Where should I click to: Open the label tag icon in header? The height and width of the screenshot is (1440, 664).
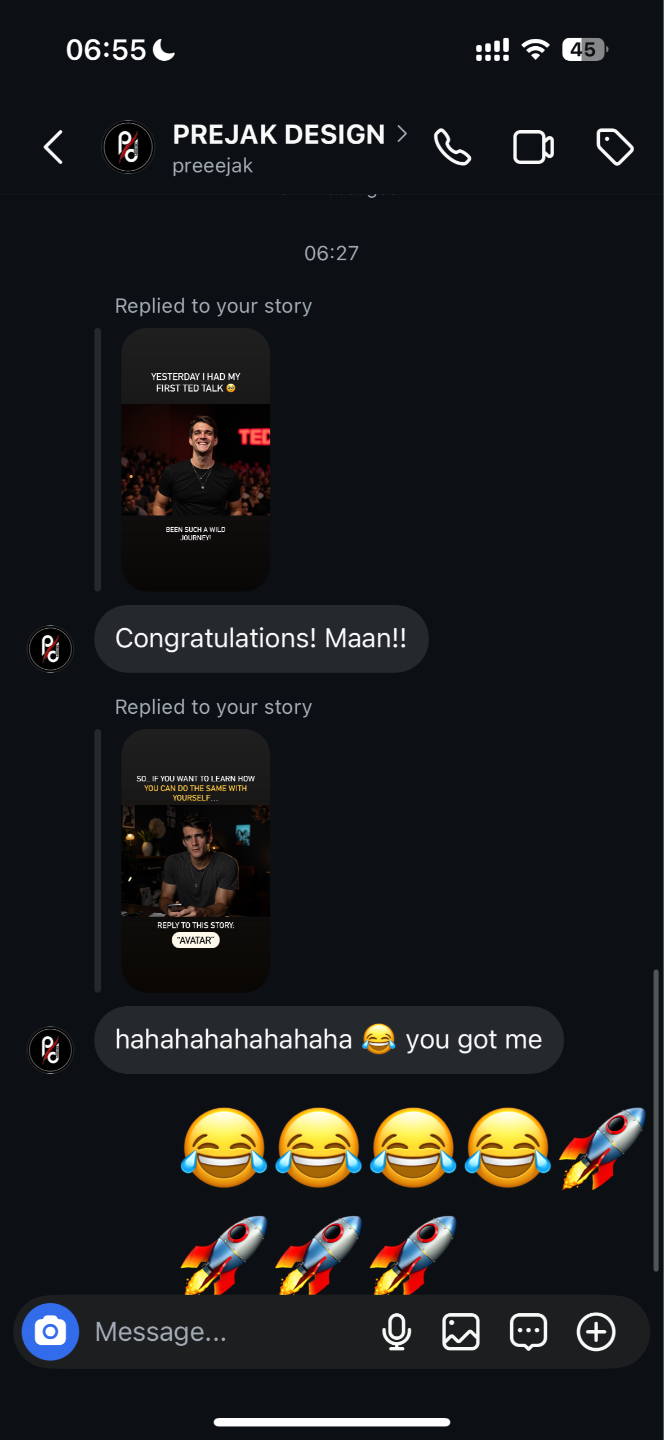point(615,148)
